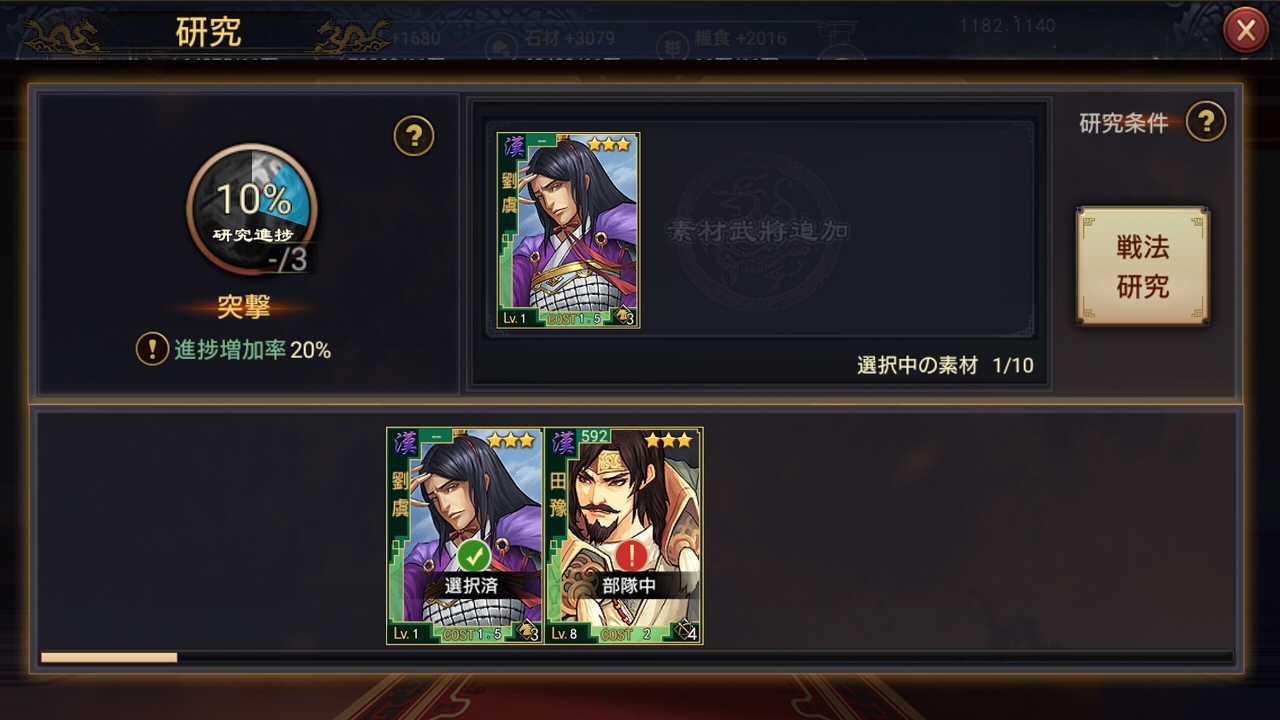Click the 研究条件 label
The height and width of the screenshot is (720, 1280).
[x=1124, y=123]
